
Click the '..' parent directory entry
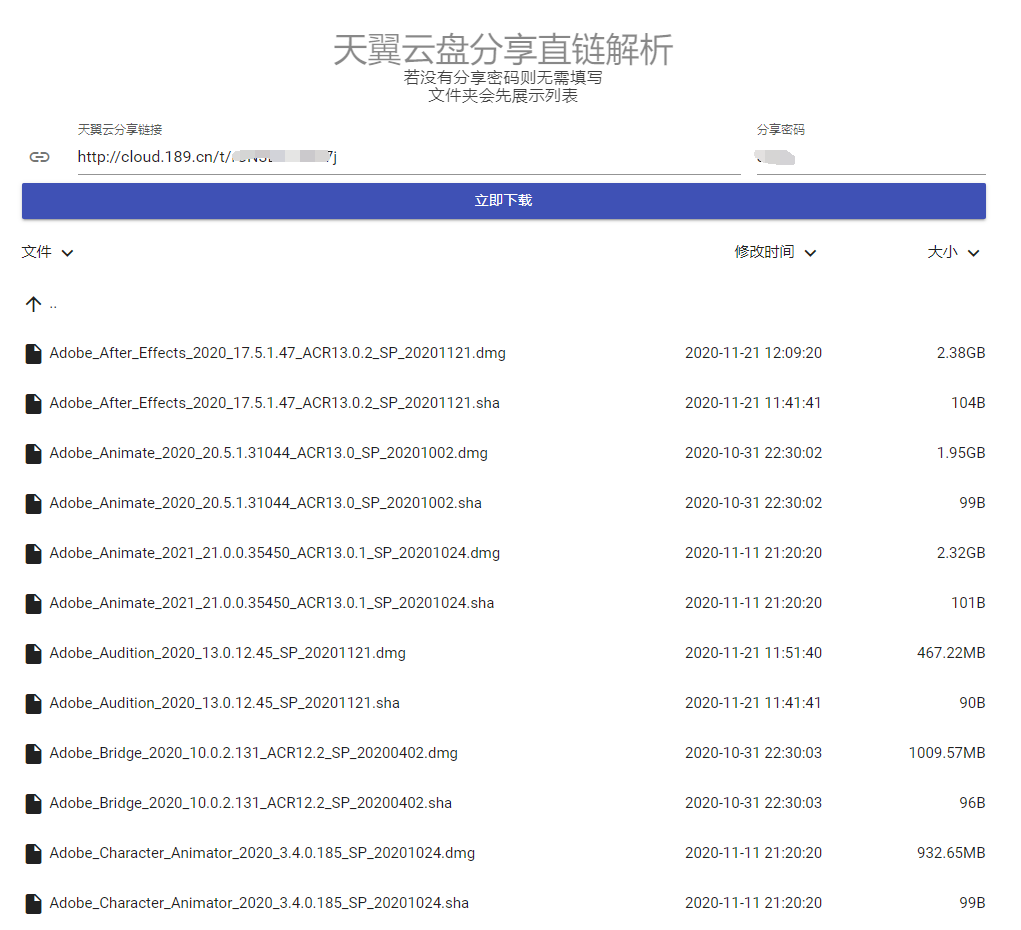(x=53, y=305)
